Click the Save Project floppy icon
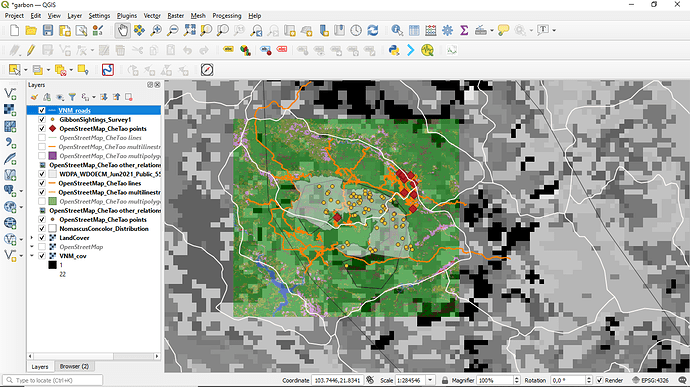The height and width of the screenshot is (387, 690). click(x=48, y=30)
